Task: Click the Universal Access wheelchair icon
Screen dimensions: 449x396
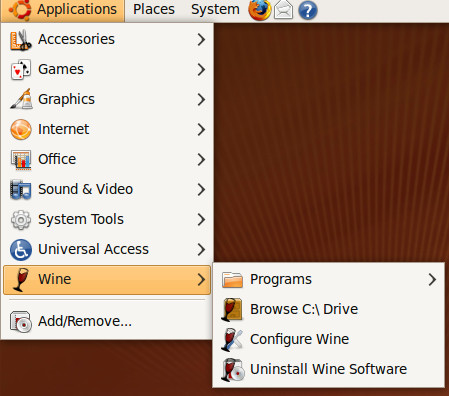Action: coord(21,249)
